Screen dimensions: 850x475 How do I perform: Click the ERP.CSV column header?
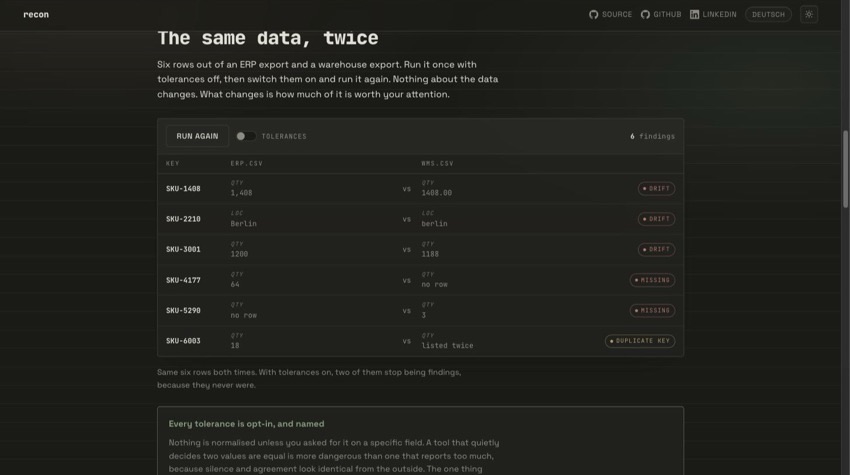(x=247, y=163)
